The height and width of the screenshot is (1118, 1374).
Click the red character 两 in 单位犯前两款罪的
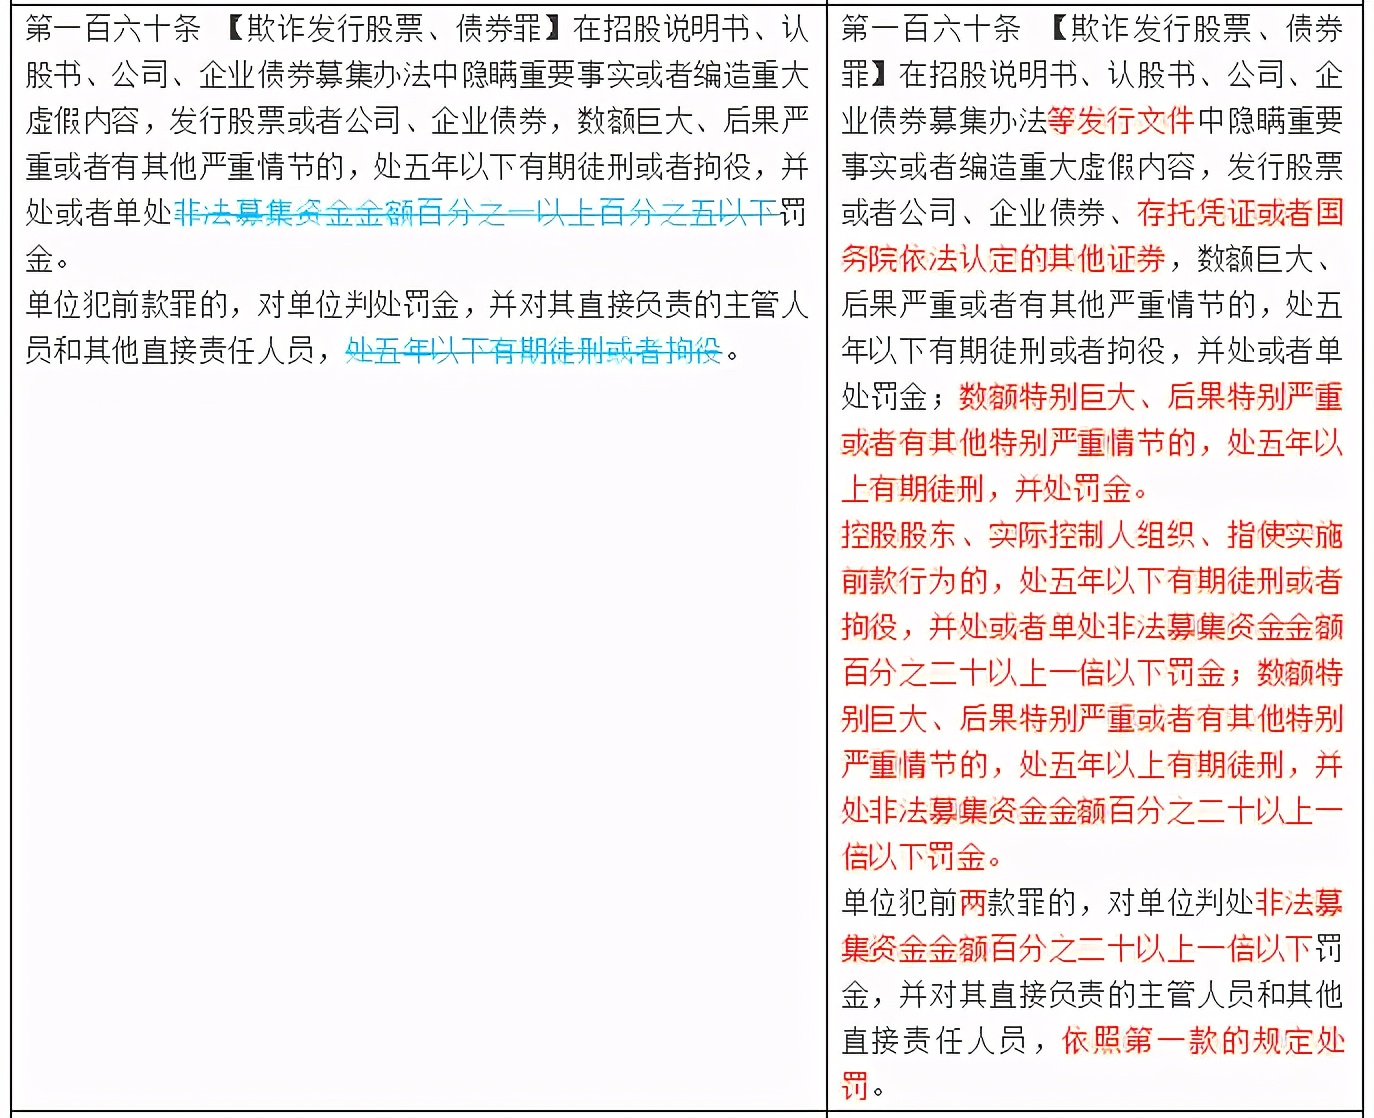(972, 903)
